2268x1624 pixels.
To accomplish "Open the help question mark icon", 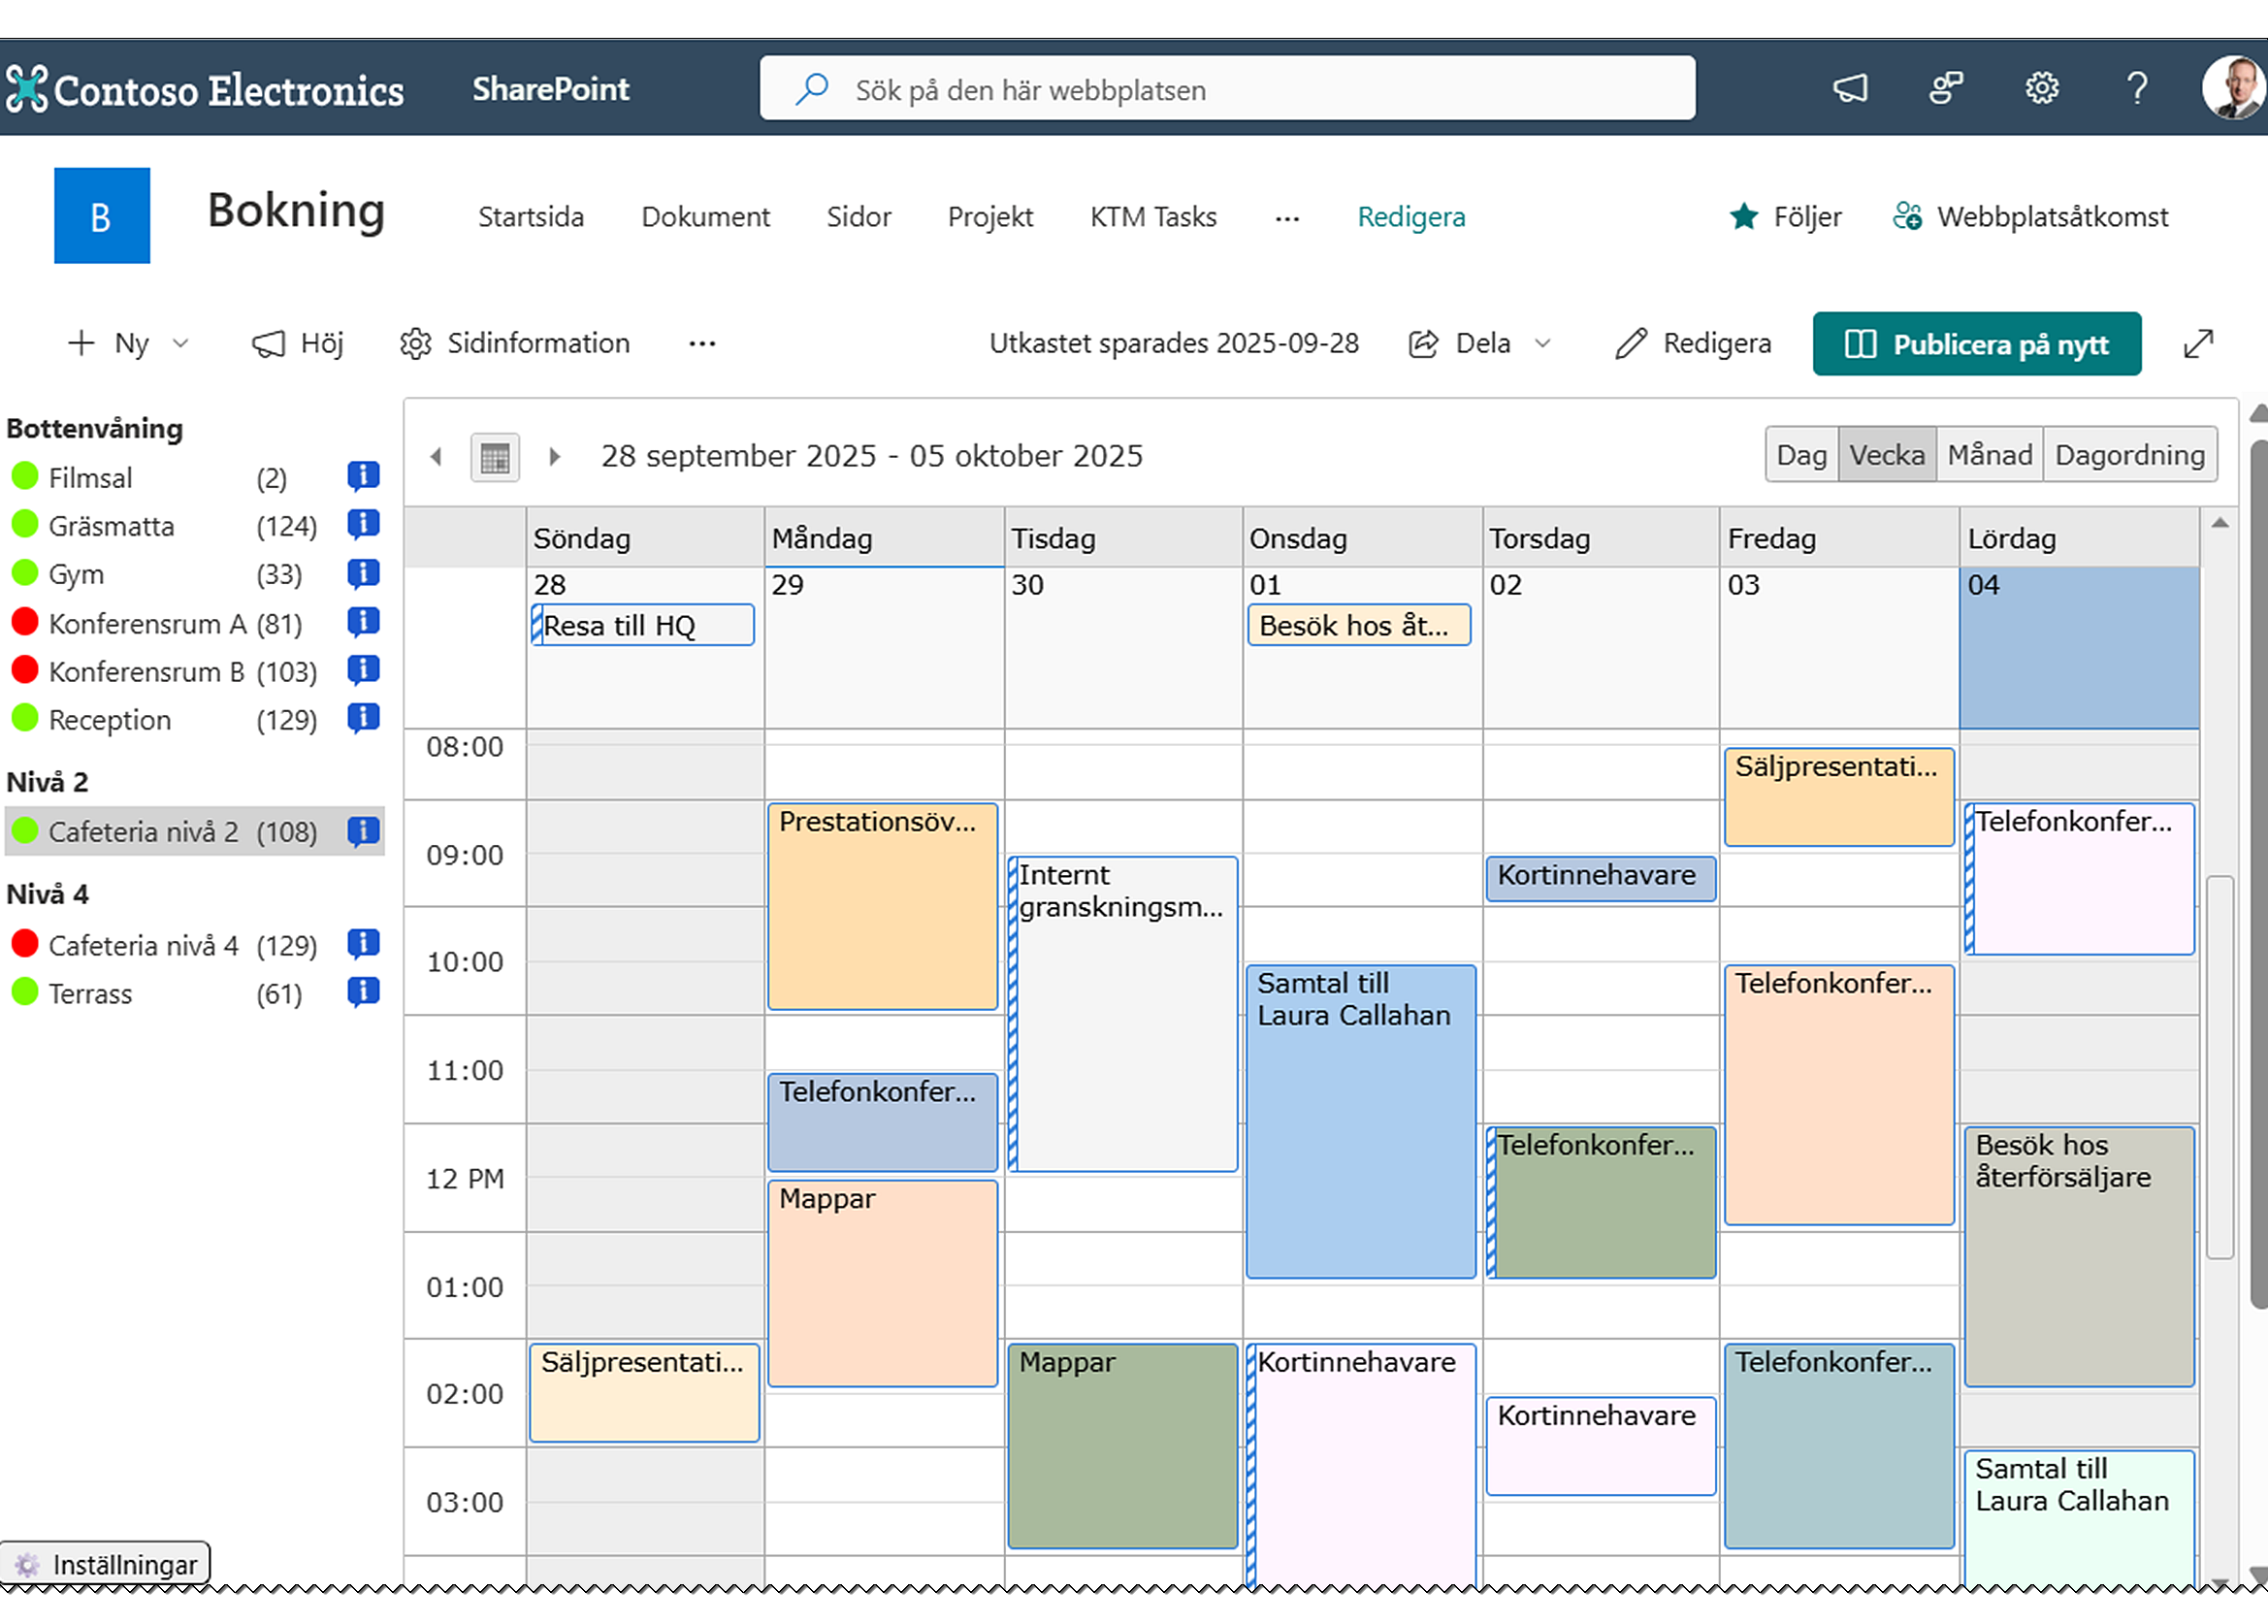I will 2136,88.
